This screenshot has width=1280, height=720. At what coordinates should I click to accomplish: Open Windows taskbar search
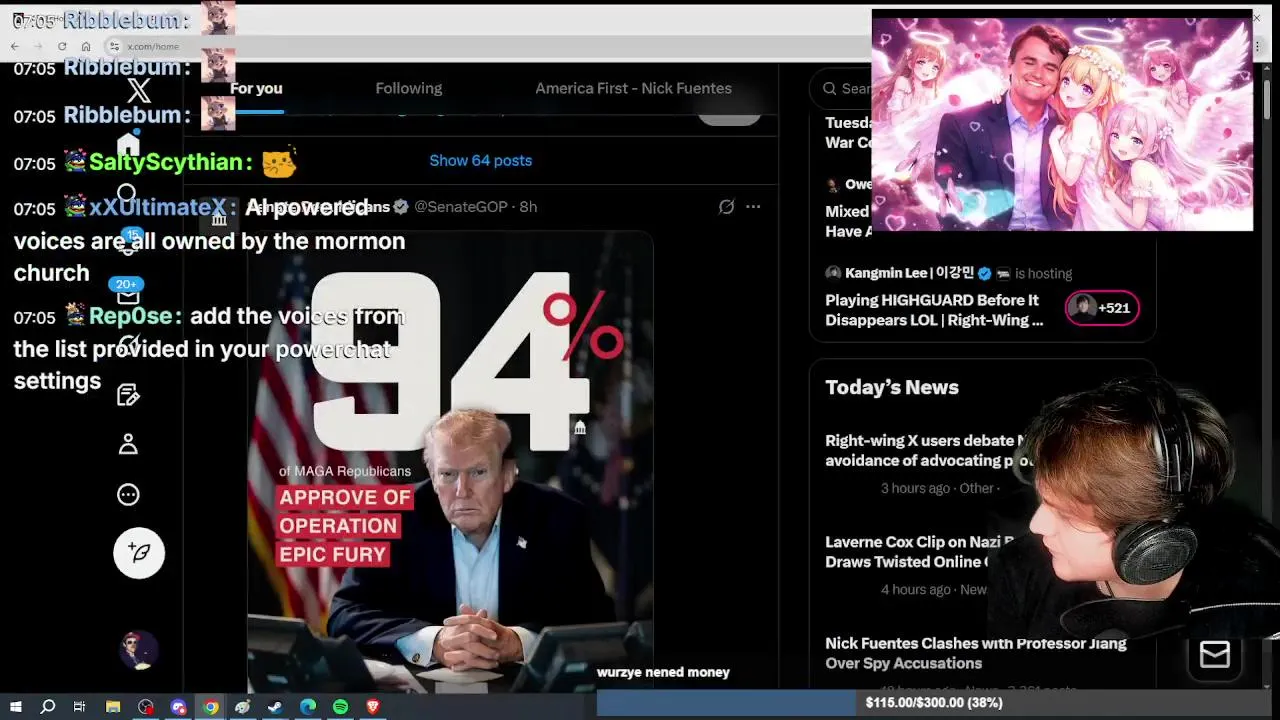coord(47,707)
